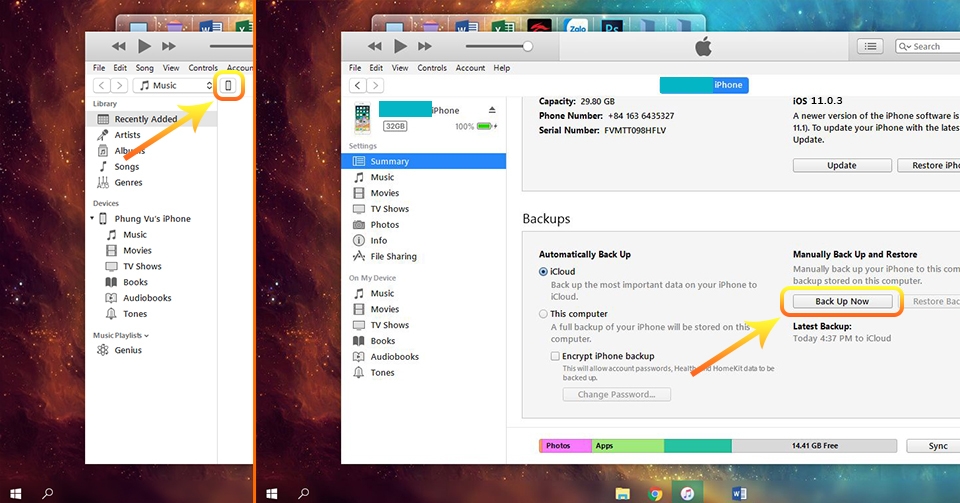Viewport: 960px width, 503px height.
Task: Select Recently Added in the Library
Action: click(x=151, y=119)
